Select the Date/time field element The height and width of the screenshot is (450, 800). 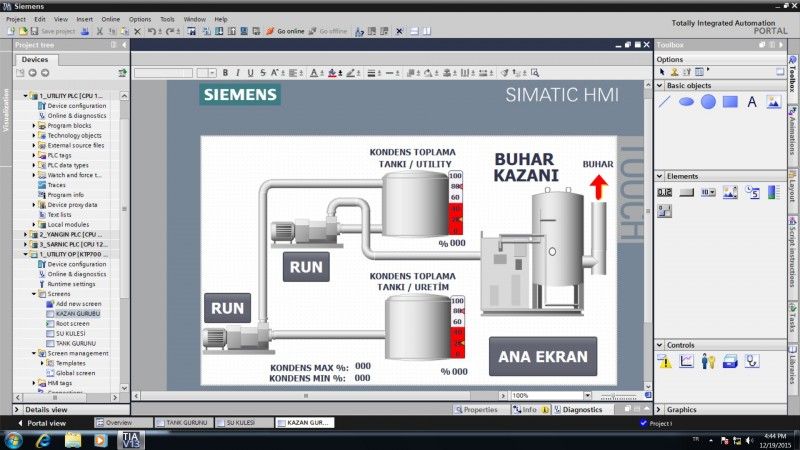point(752,192)
